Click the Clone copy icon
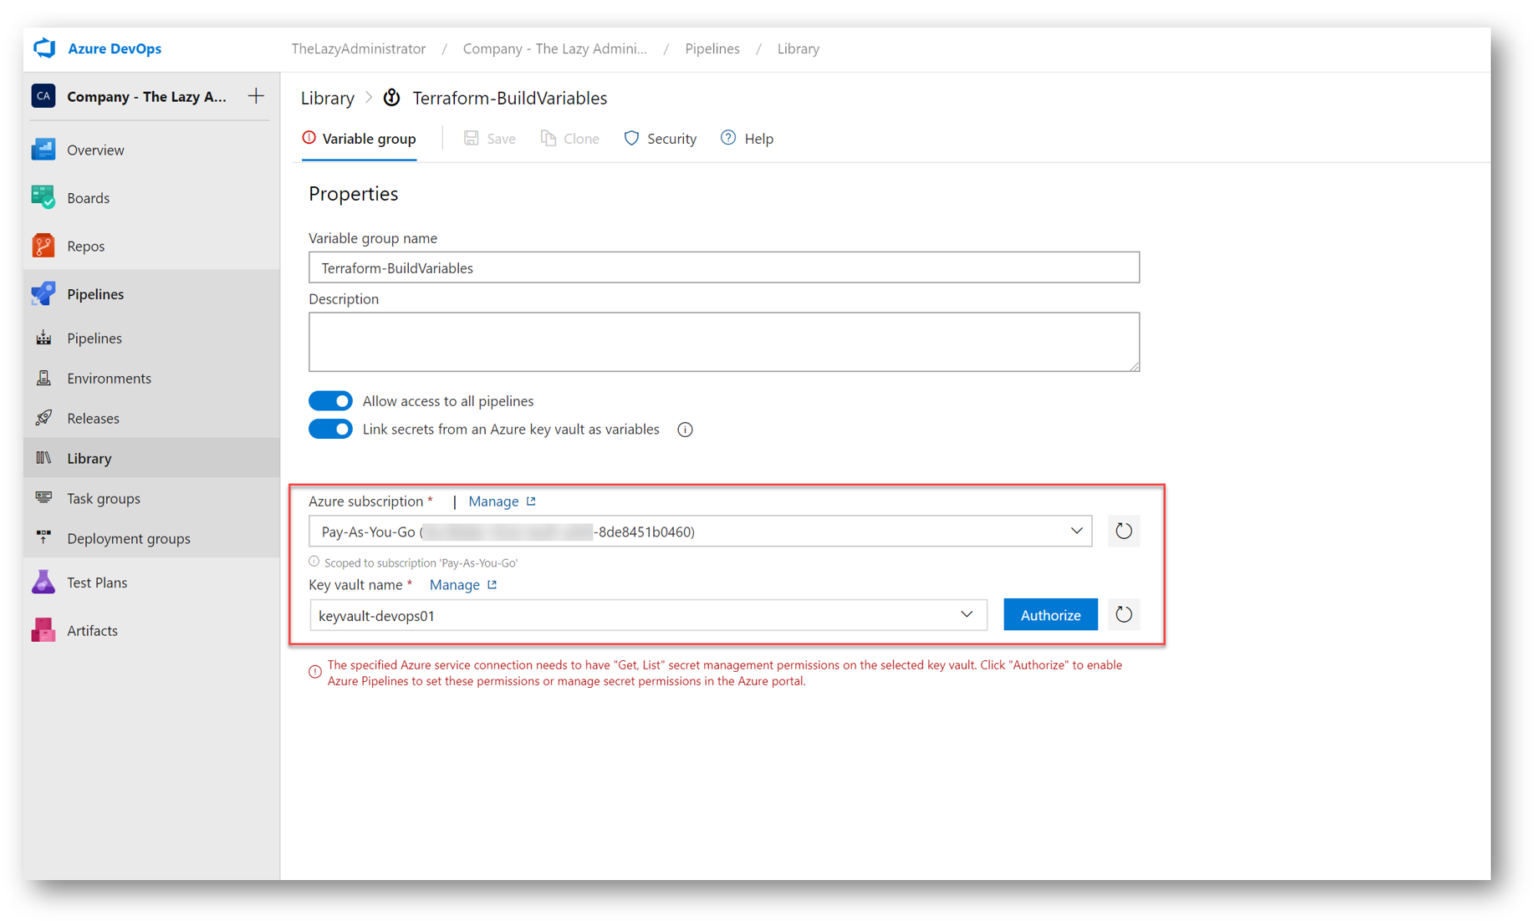The width and height of the screenshot is (1536, 921). [548, 138]
